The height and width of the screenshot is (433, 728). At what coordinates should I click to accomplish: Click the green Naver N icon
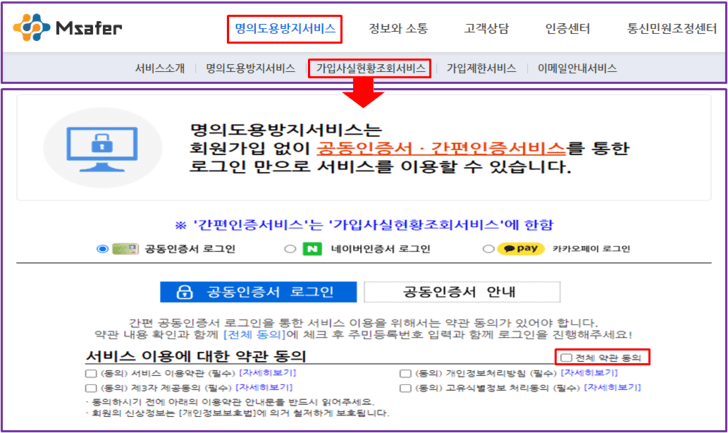point(312,249)
